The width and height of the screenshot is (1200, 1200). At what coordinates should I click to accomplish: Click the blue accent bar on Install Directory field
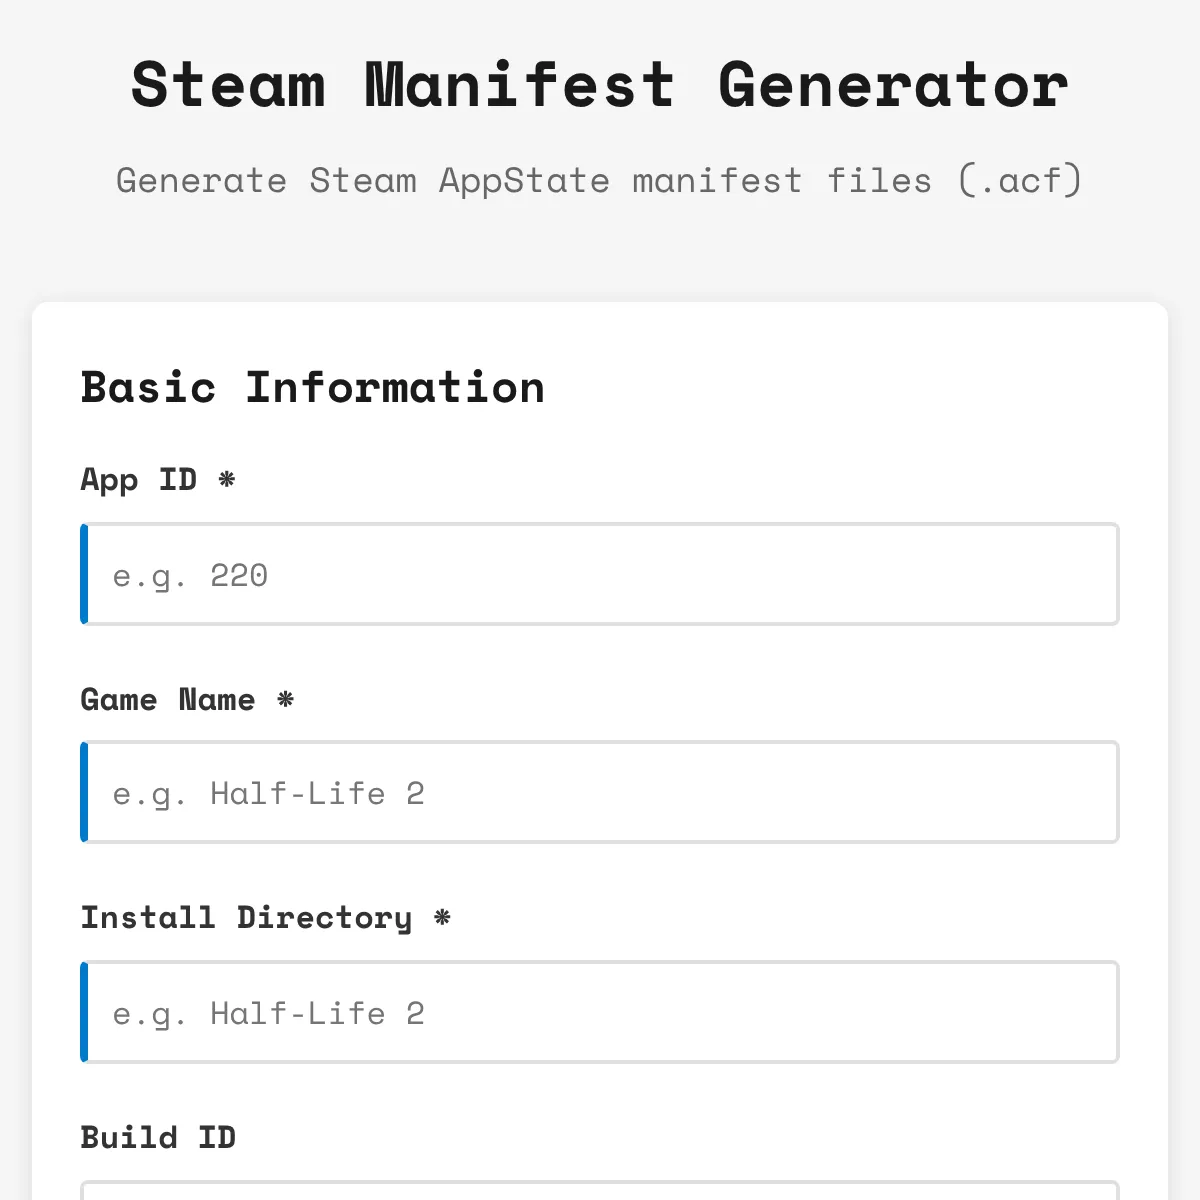[x=84, y=1012]
